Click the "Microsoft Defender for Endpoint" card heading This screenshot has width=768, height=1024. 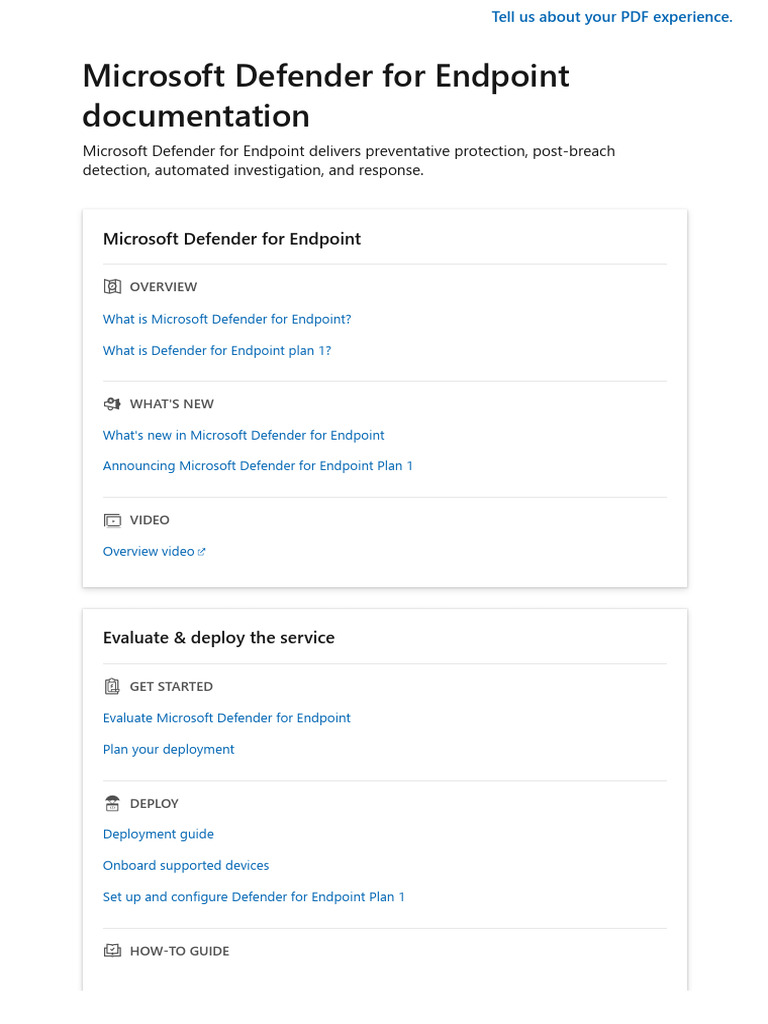(x=232, y=239)
